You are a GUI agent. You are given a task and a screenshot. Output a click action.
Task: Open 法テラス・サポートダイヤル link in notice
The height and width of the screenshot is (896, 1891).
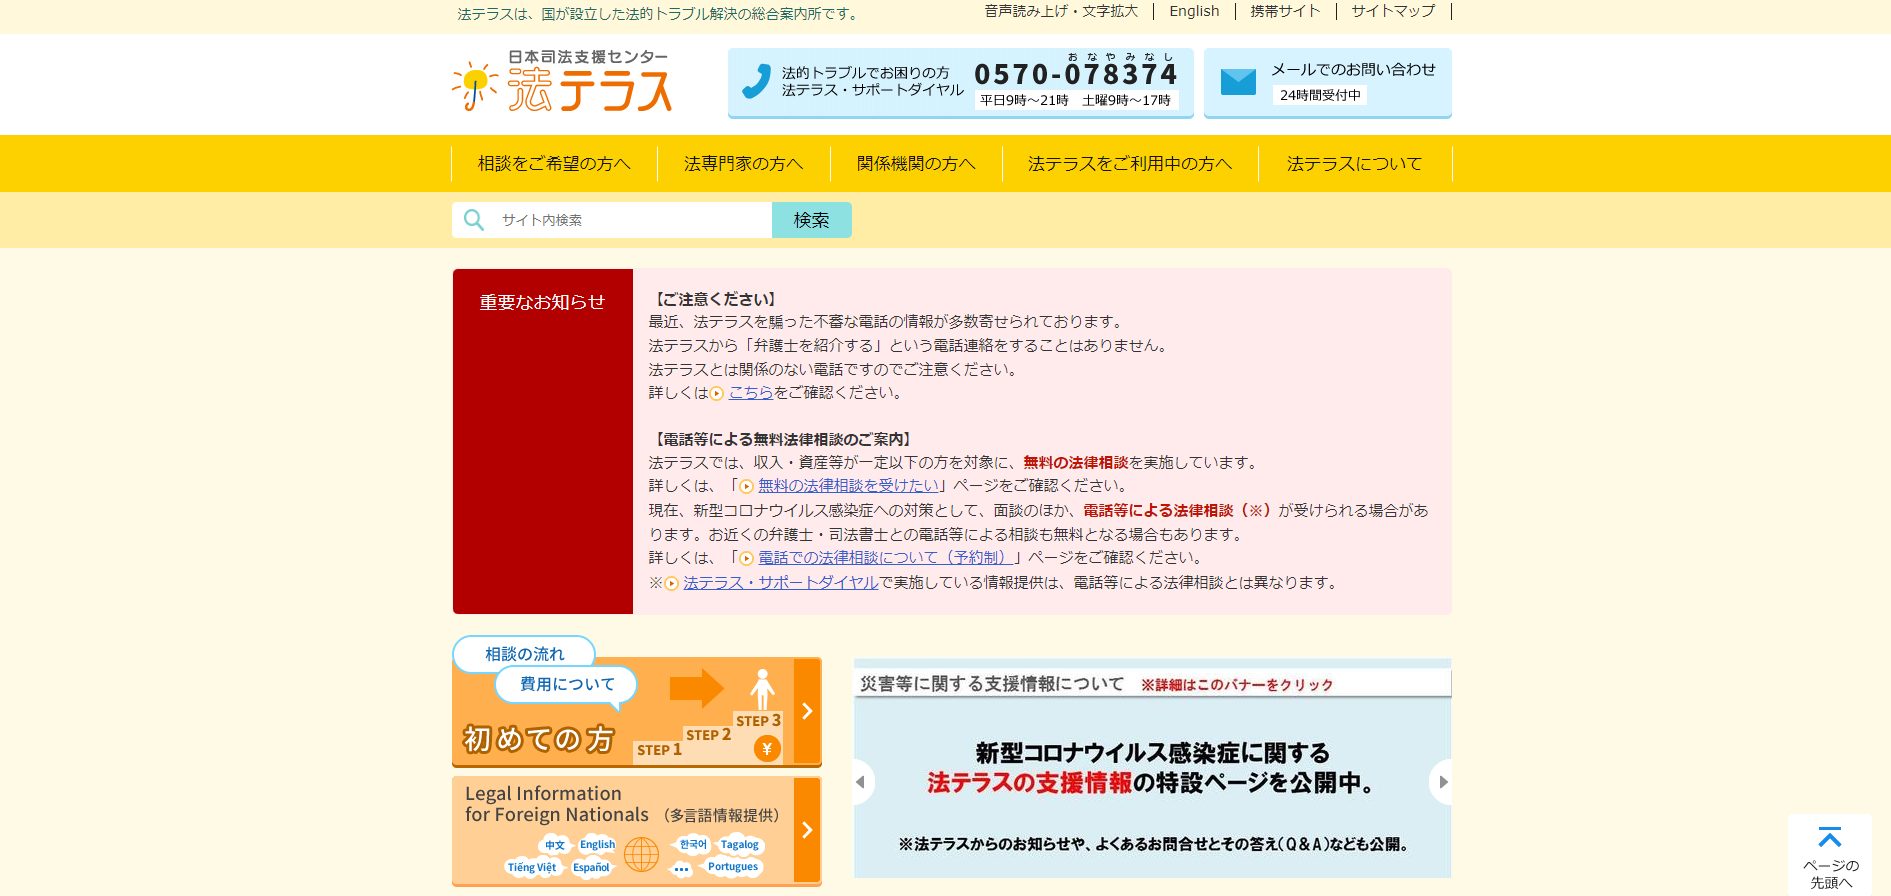click(x=781, y=583)
